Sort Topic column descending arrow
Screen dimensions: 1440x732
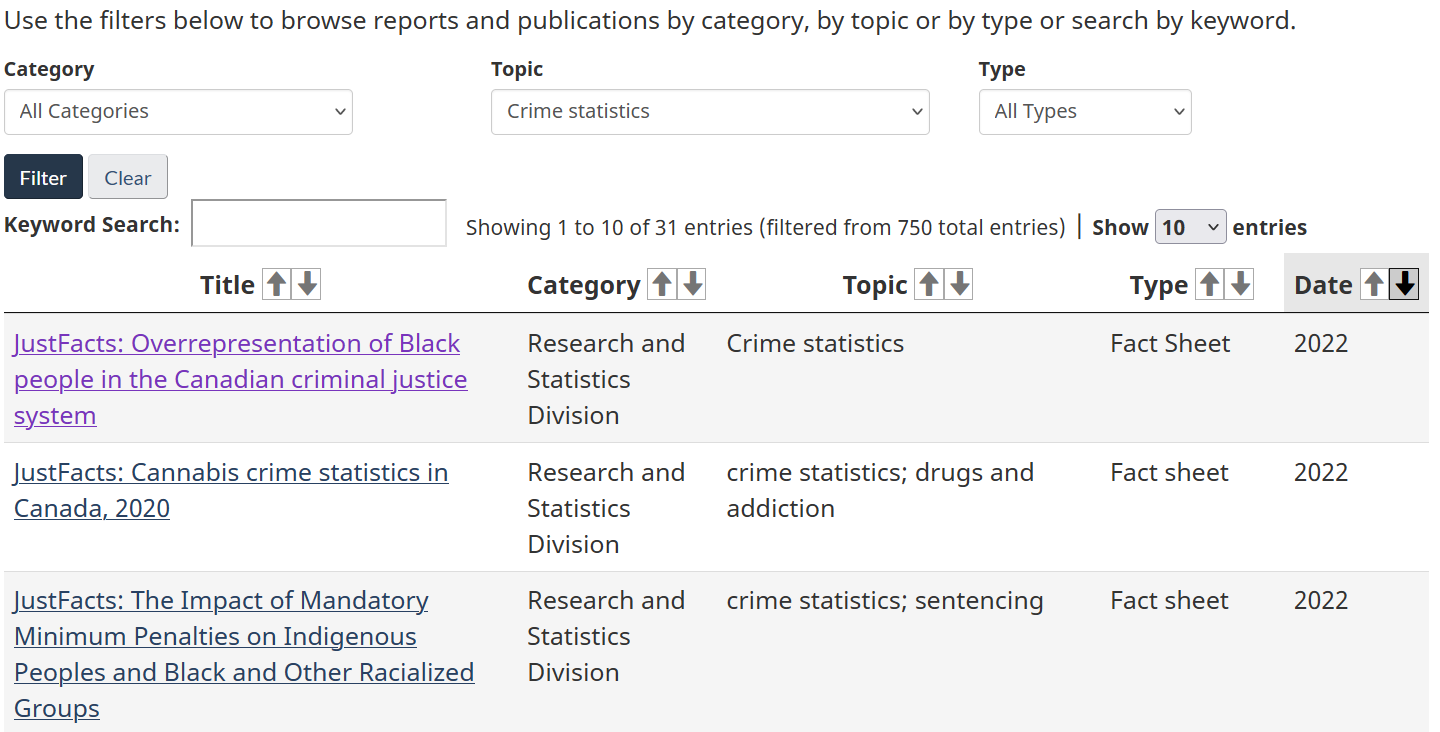pyautogui.click(x=960, y=285)
